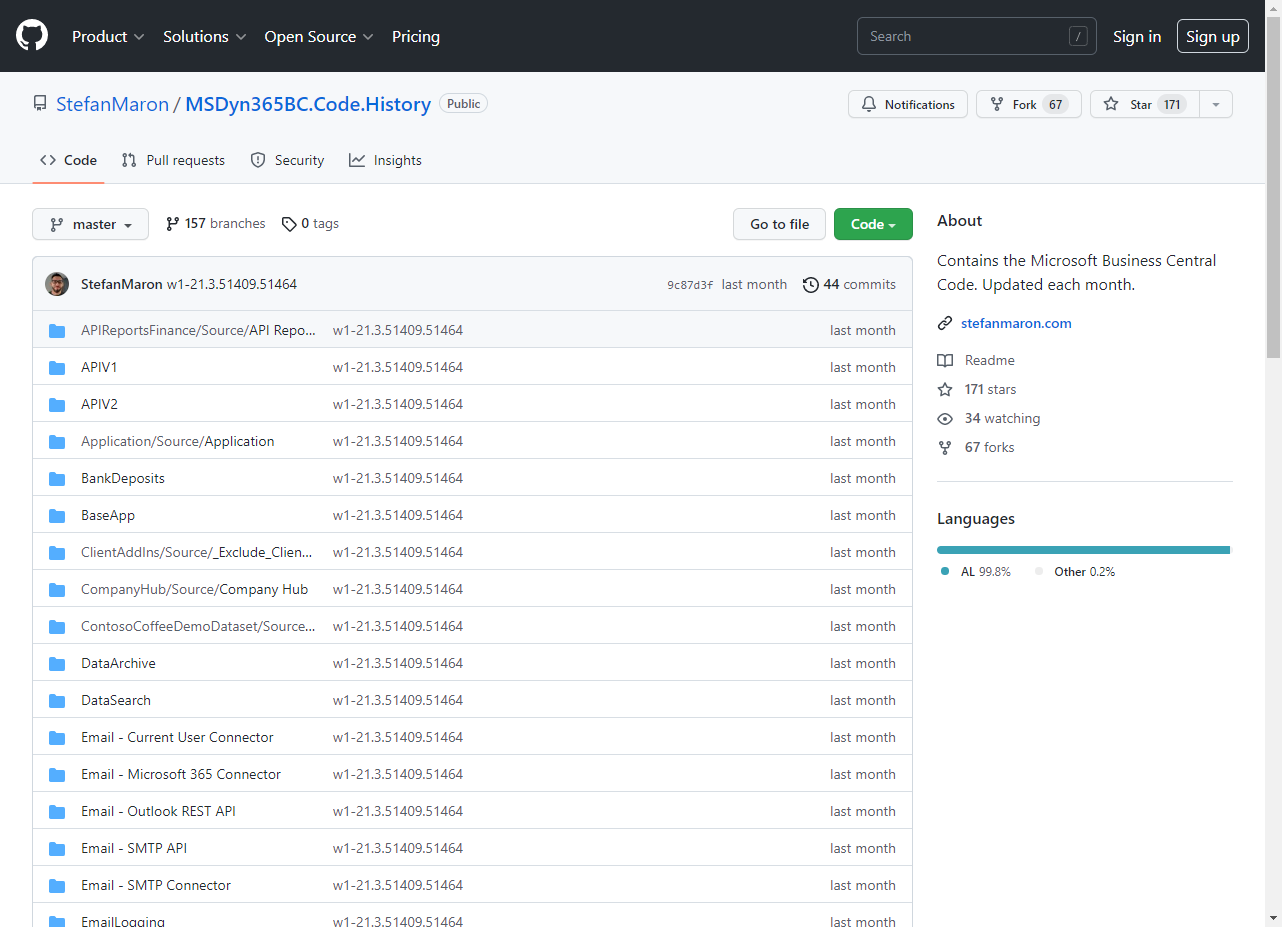Click the StefanMaron avatar on the commit row

pyautogui.click(x=57, y=284)
